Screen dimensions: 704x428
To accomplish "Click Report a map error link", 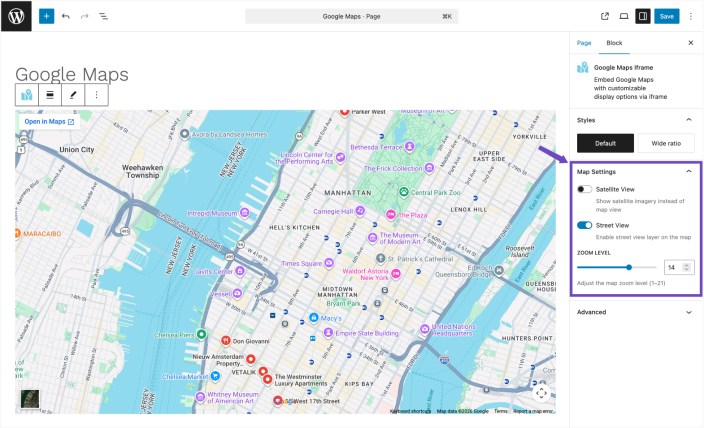I will (533, 411).
